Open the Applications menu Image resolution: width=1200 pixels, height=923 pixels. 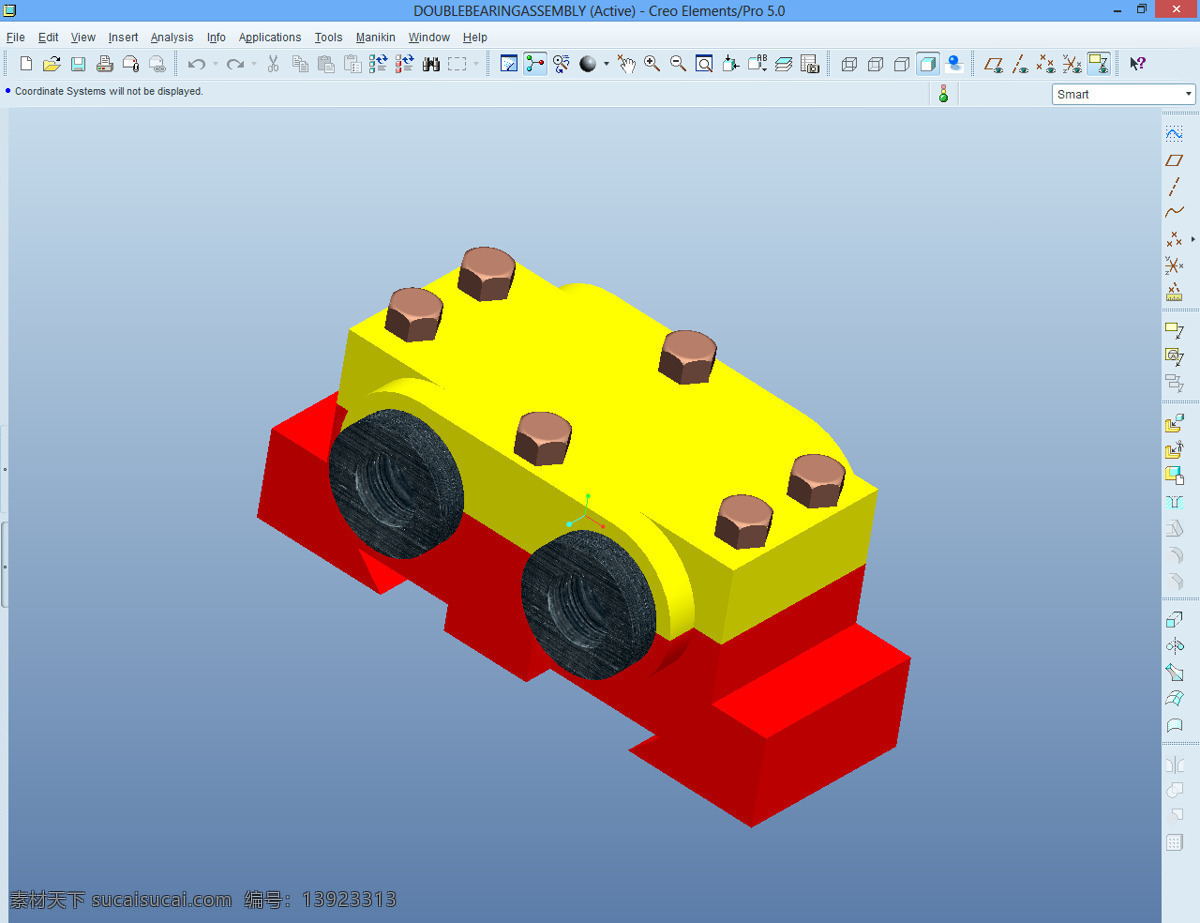point(270,37)
